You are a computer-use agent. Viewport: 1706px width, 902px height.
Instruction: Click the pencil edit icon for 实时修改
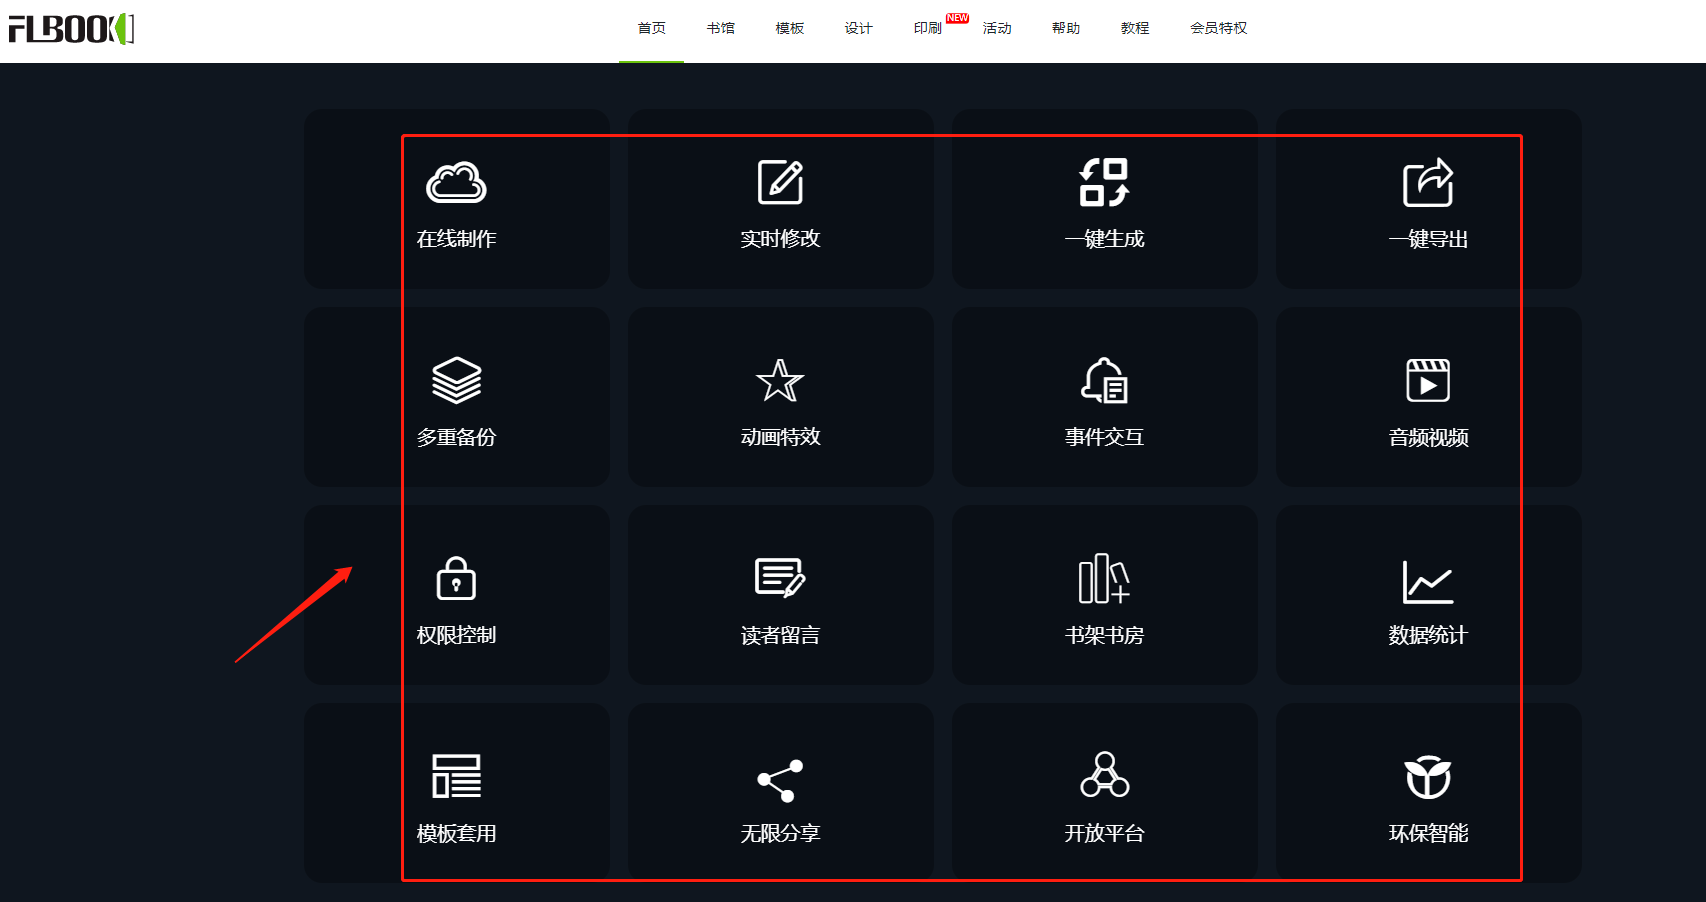point(780,182)
